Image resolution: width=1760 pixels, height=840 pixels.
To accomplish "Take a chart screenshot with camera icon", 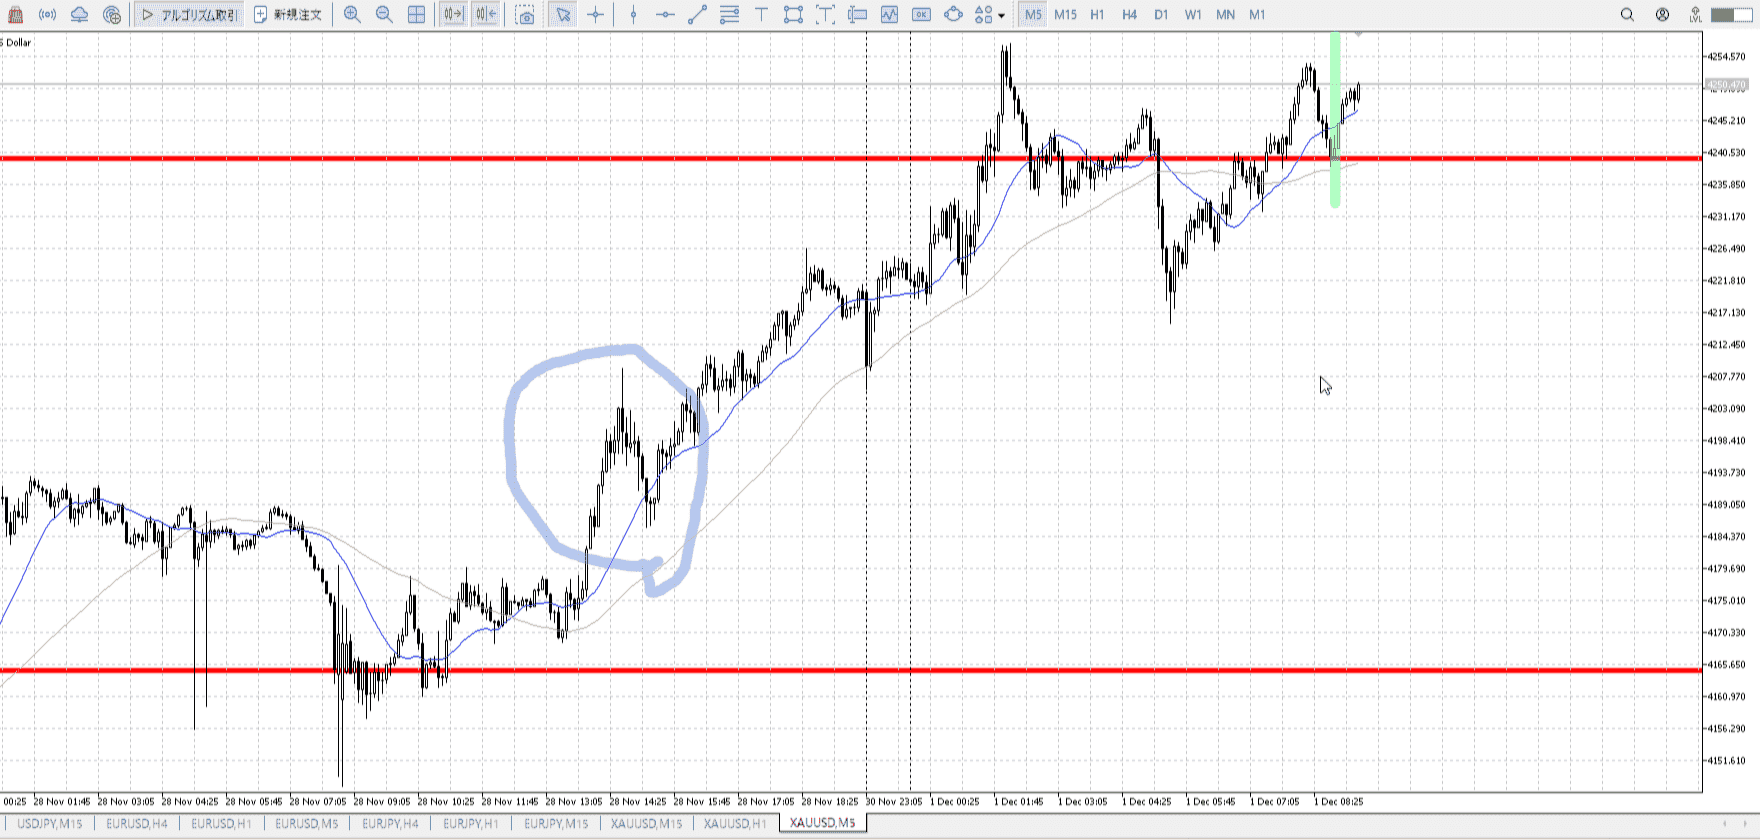I will [525, 15].
